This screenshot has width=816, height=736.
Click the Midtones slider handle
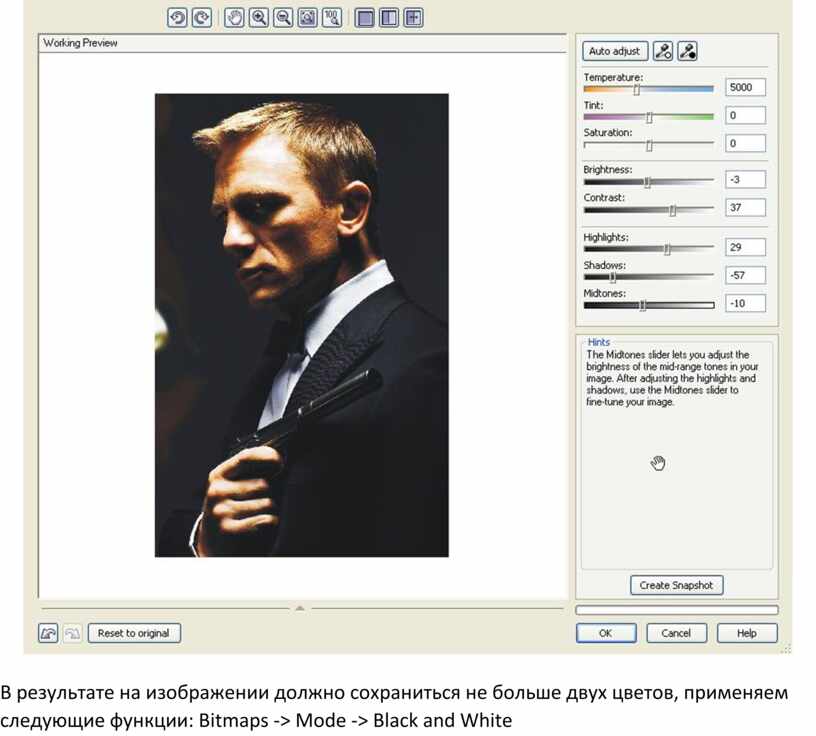[643, 306]
